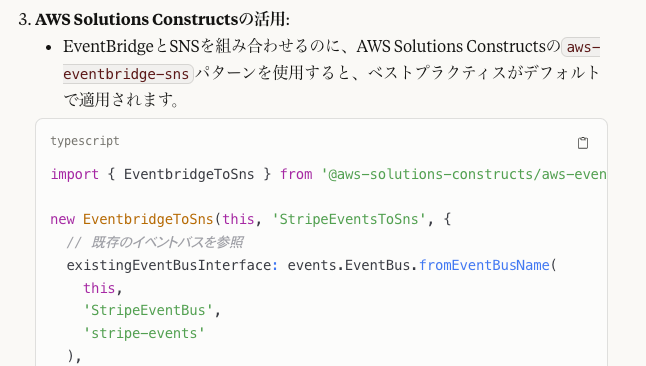Click the typescript language label
This screenshot has width=646, height=366.
pos(85,141)
